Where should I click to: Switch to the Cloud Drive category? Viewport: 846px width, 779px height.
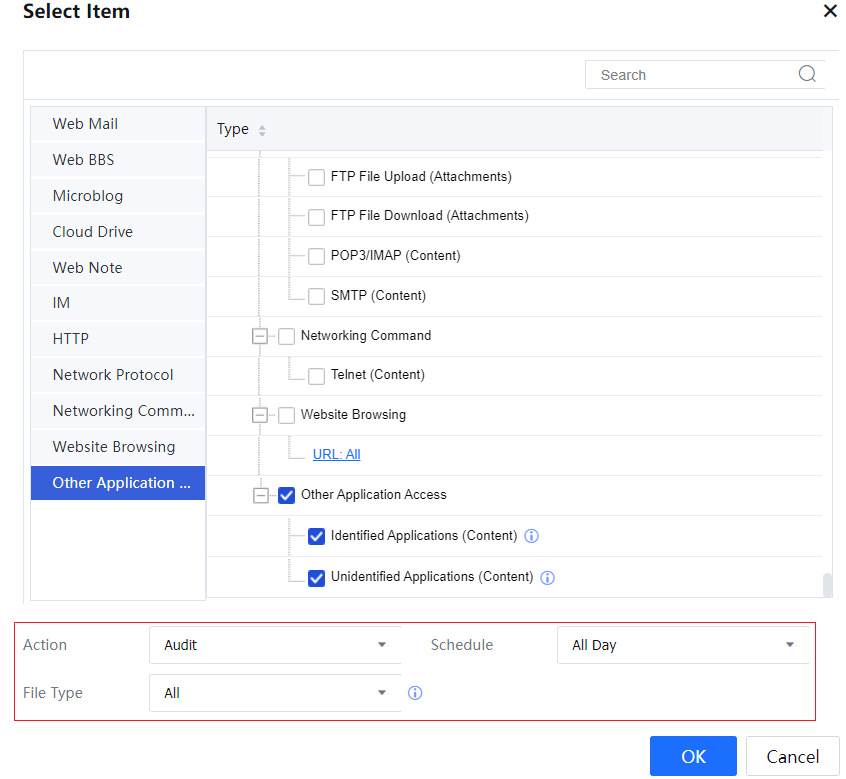(x=93, y=232)
